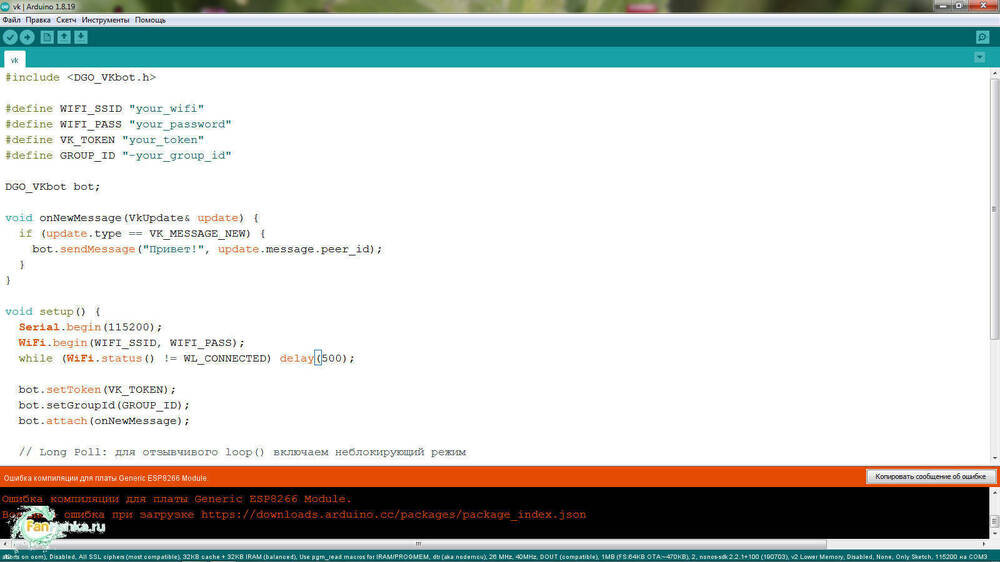
Task: Click the console horizontal scroll-right arrow
Action: pyautogui.click(x=984, y=544)
